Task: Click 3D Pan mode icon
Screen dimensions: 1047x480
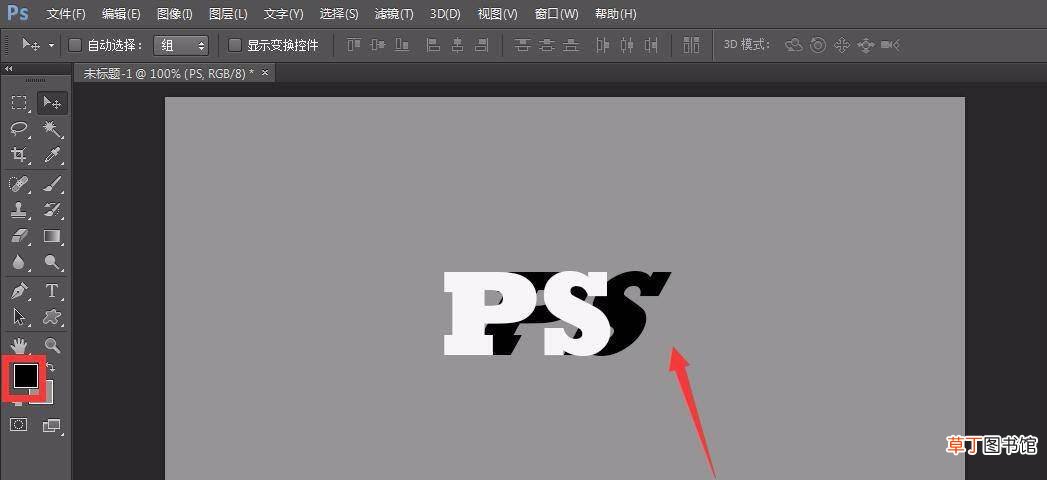Action: click(x=842, y=45)
